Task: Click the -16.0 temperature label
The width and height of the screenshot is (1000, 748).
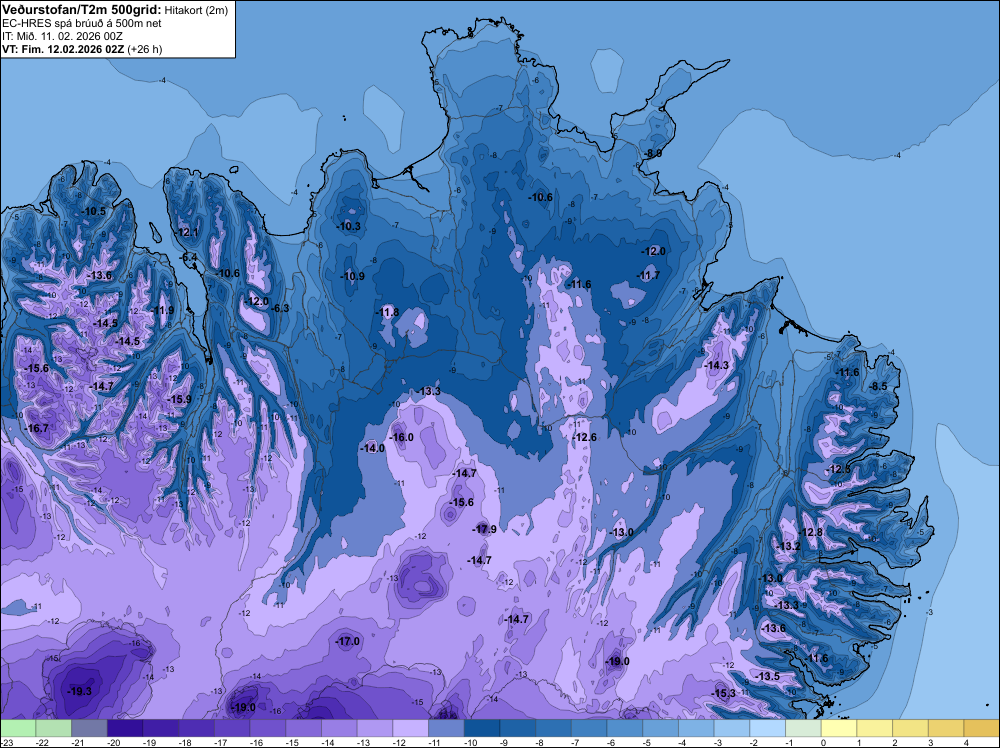Action: pos(402,437)
